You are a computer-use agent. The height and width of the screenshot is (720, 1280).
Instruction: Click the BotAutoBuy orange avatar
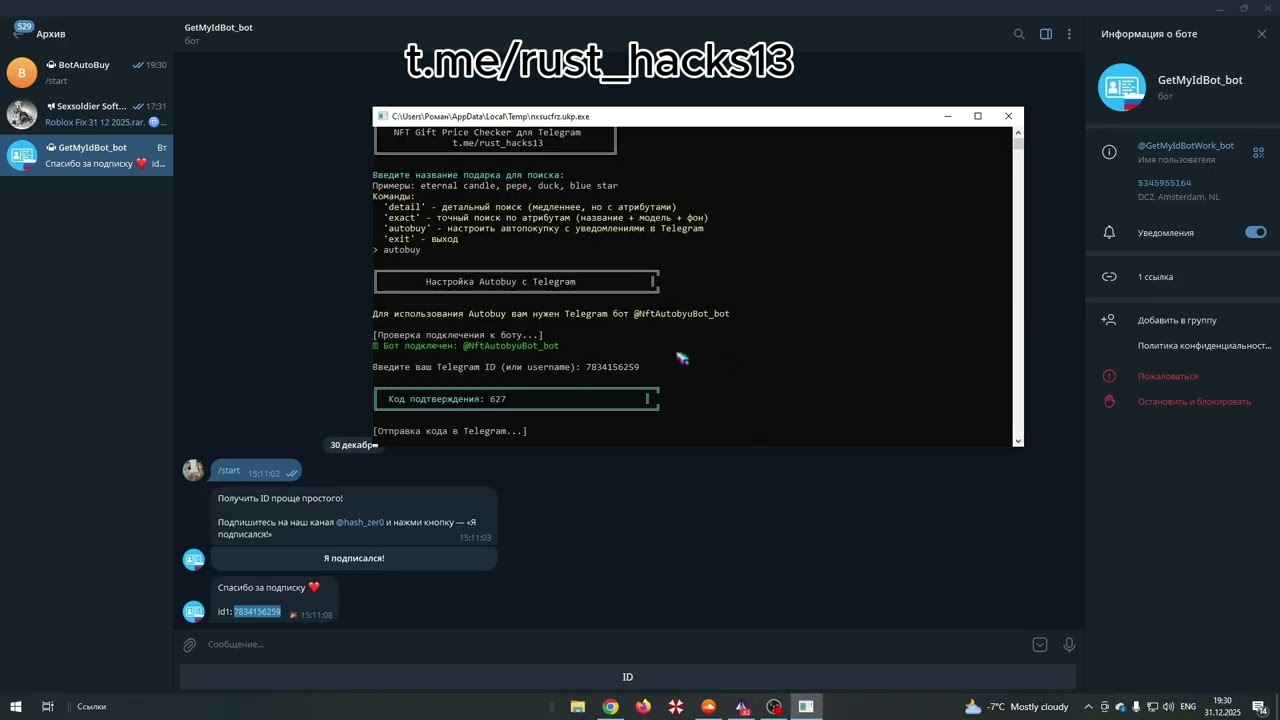coord(22,73)
